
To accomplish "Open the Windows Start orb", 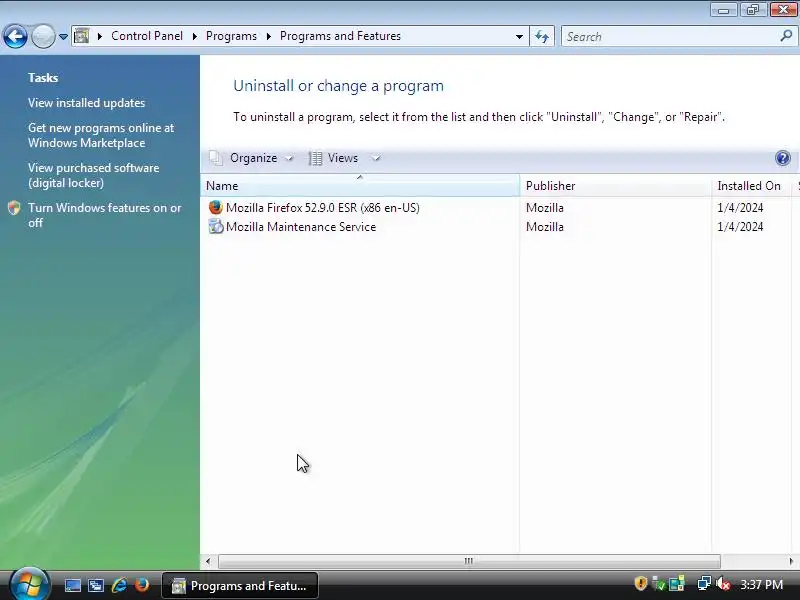I will (29, 585).
